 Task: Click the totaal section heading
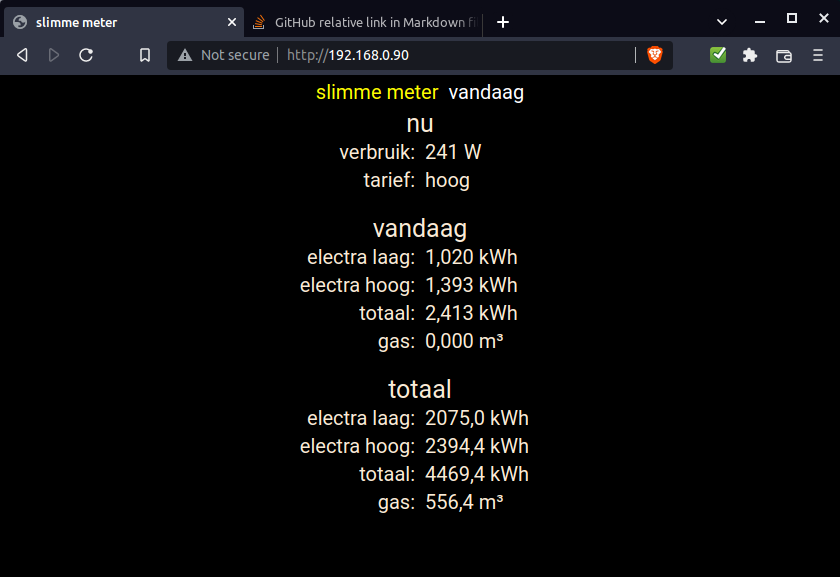pyautogui.click(x=420, y=389)
